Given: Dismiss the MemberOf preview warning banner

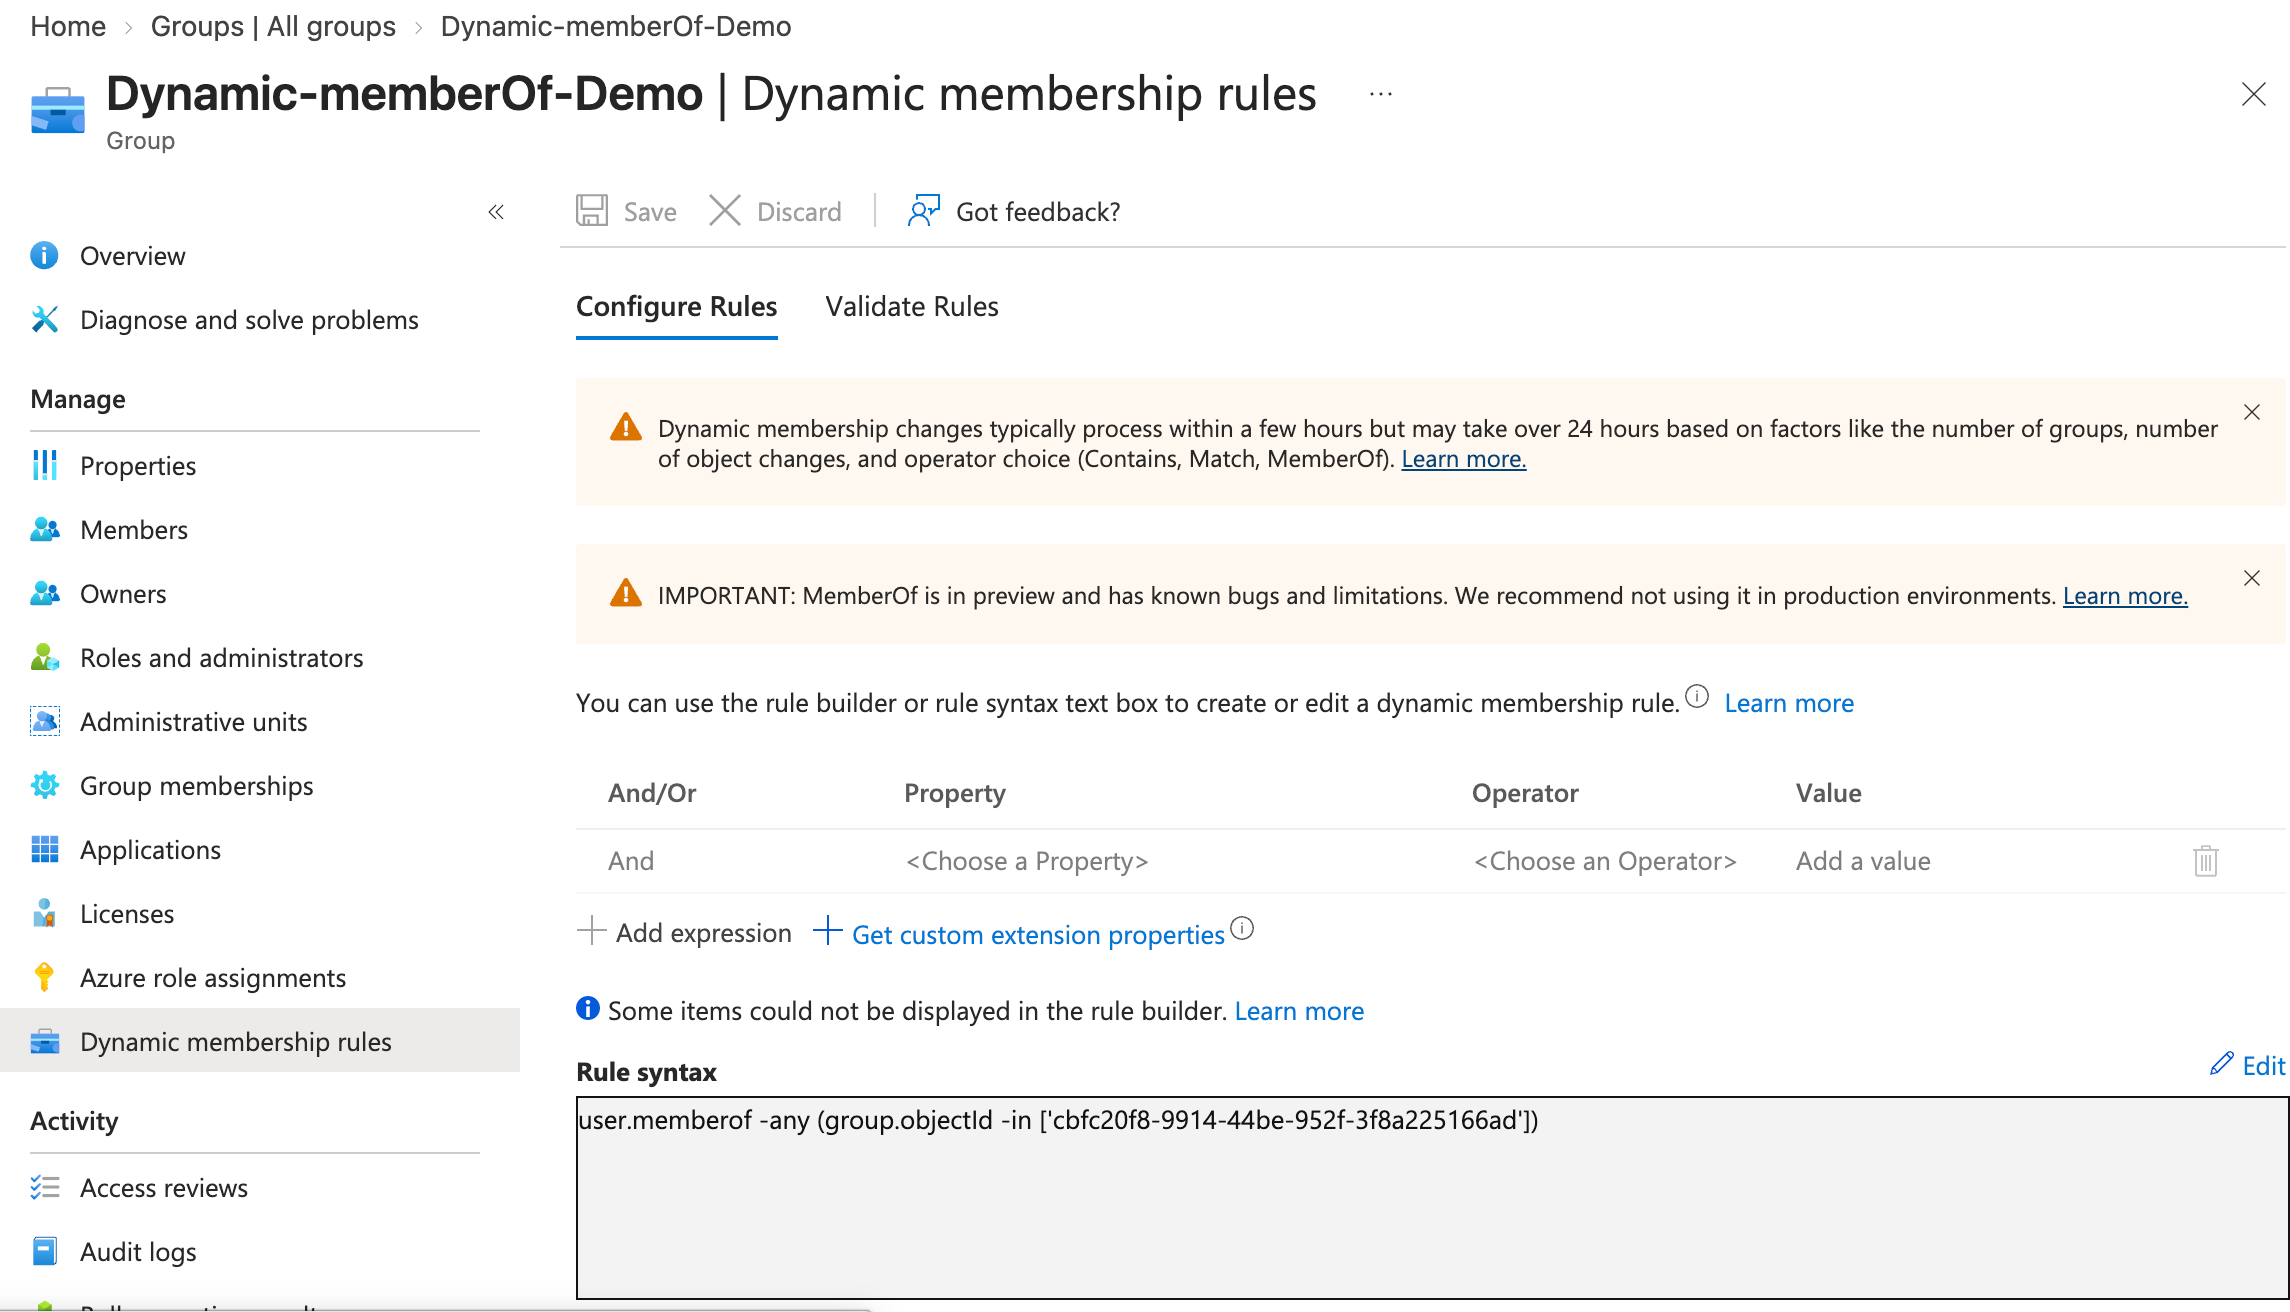Looking at the screenshot, I should 2252,578.
